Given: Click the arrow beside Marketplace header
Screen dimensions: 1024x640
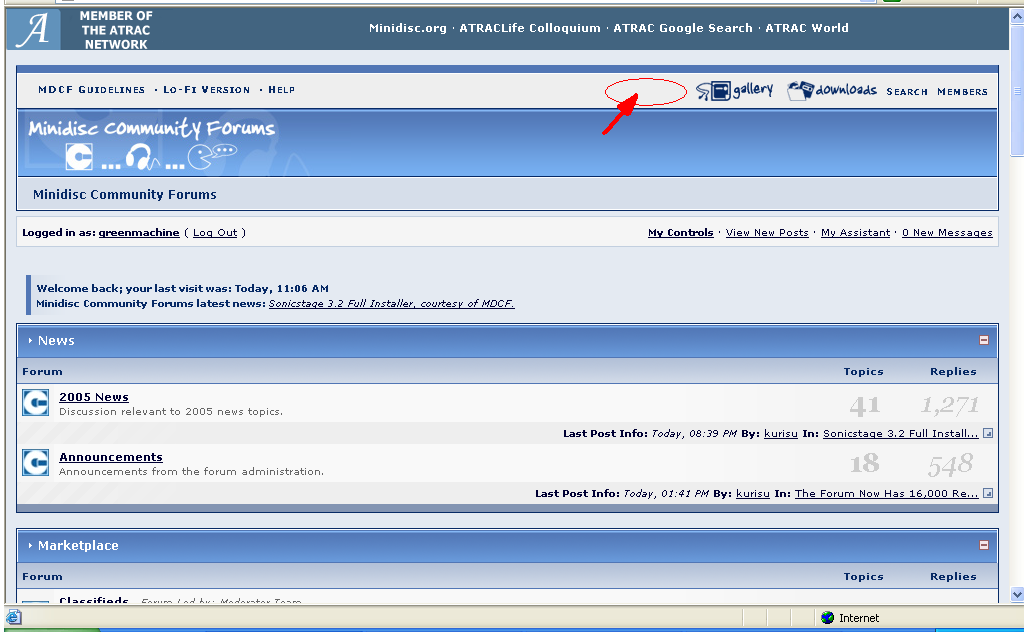Looking at the screenshot, I should point(30,545).
